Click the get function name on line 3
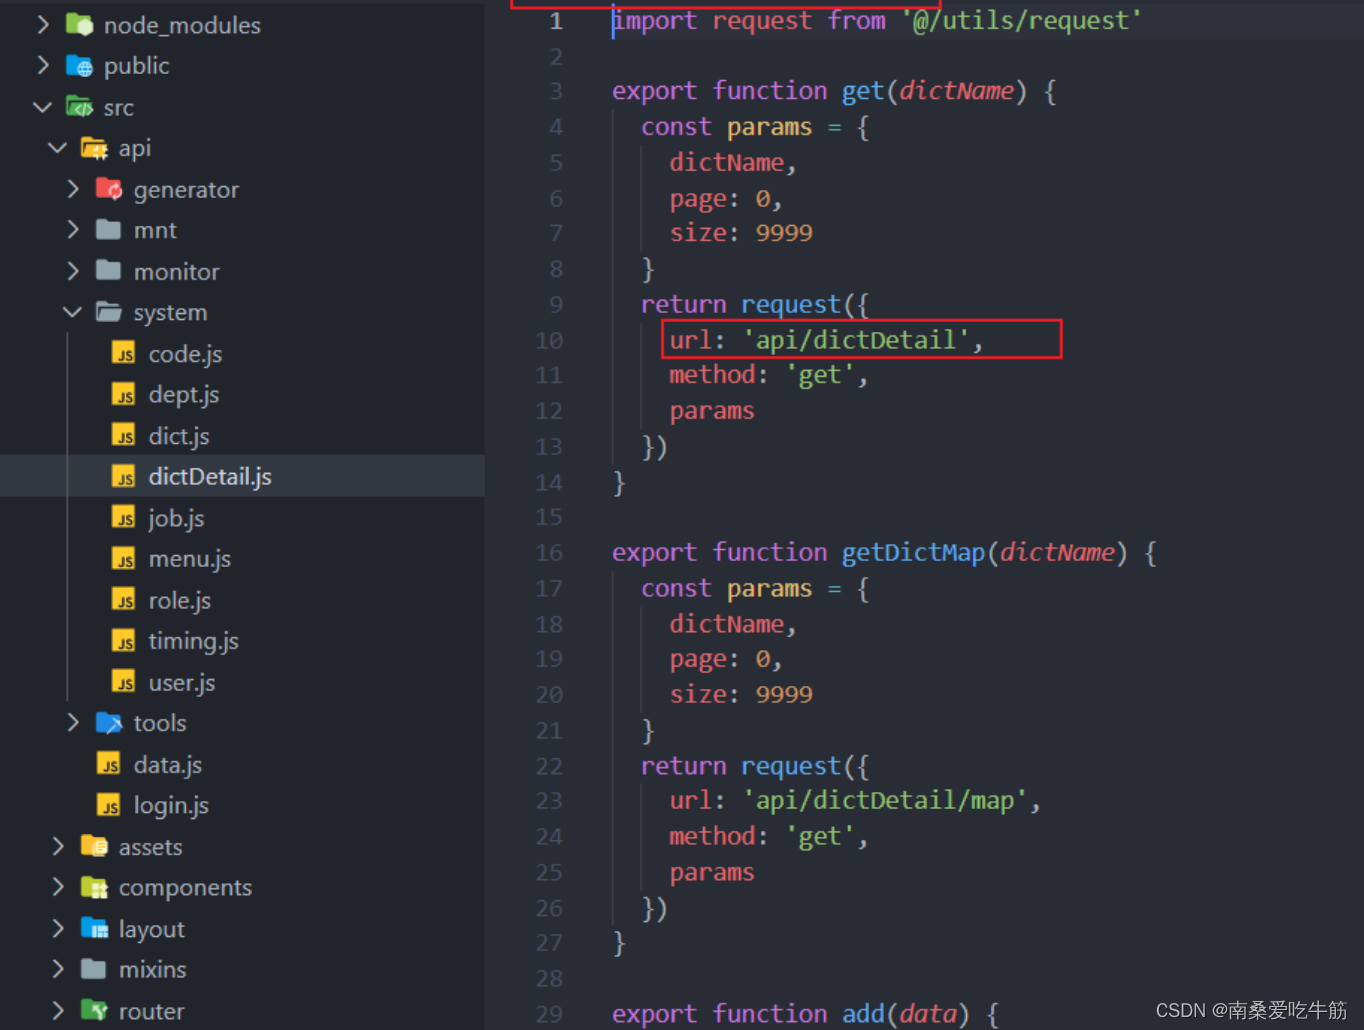 [862, 91]
